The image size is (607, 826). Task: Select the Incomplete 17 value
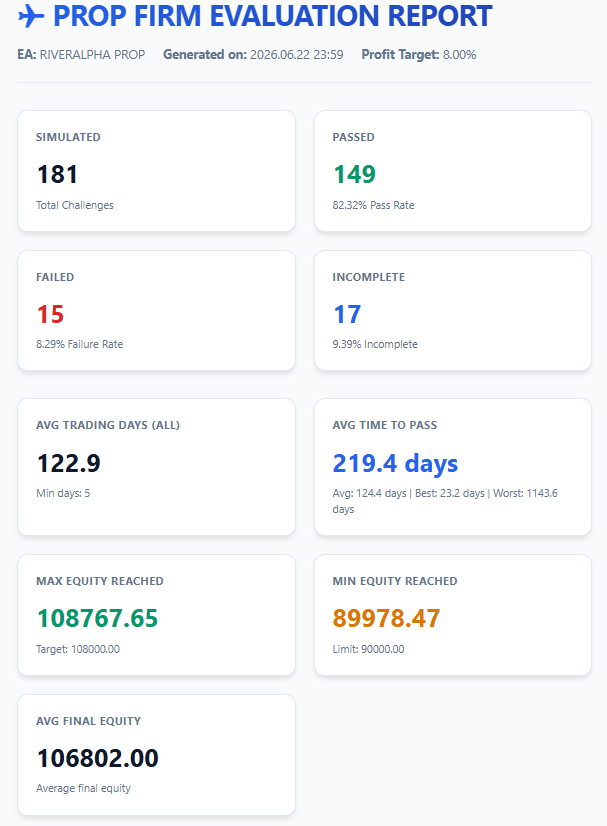(x=347, y=314)
